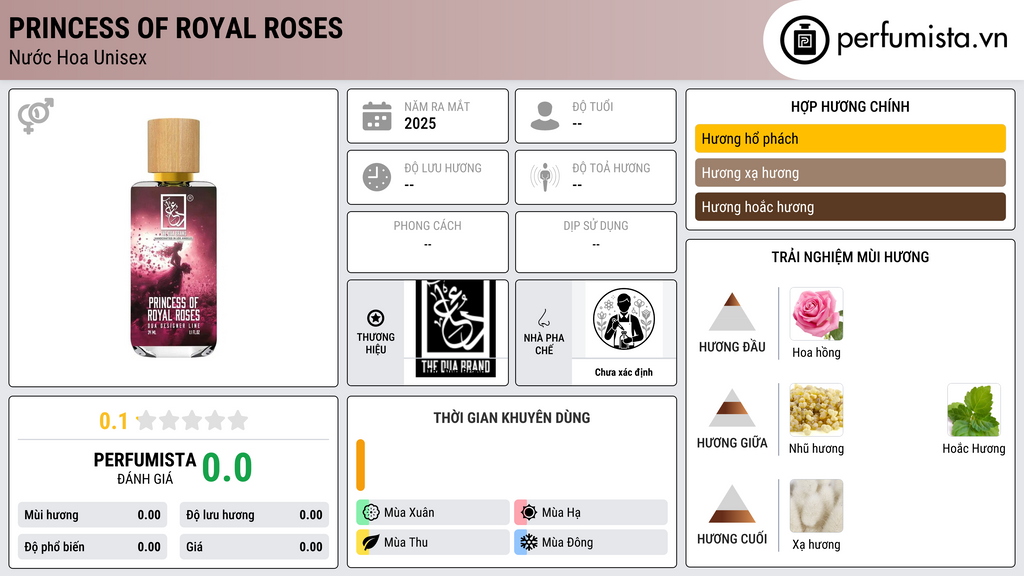1024x576 pixels.
Task: Click the Perfumista đánh giá label
Action: [x=145, y=468]
